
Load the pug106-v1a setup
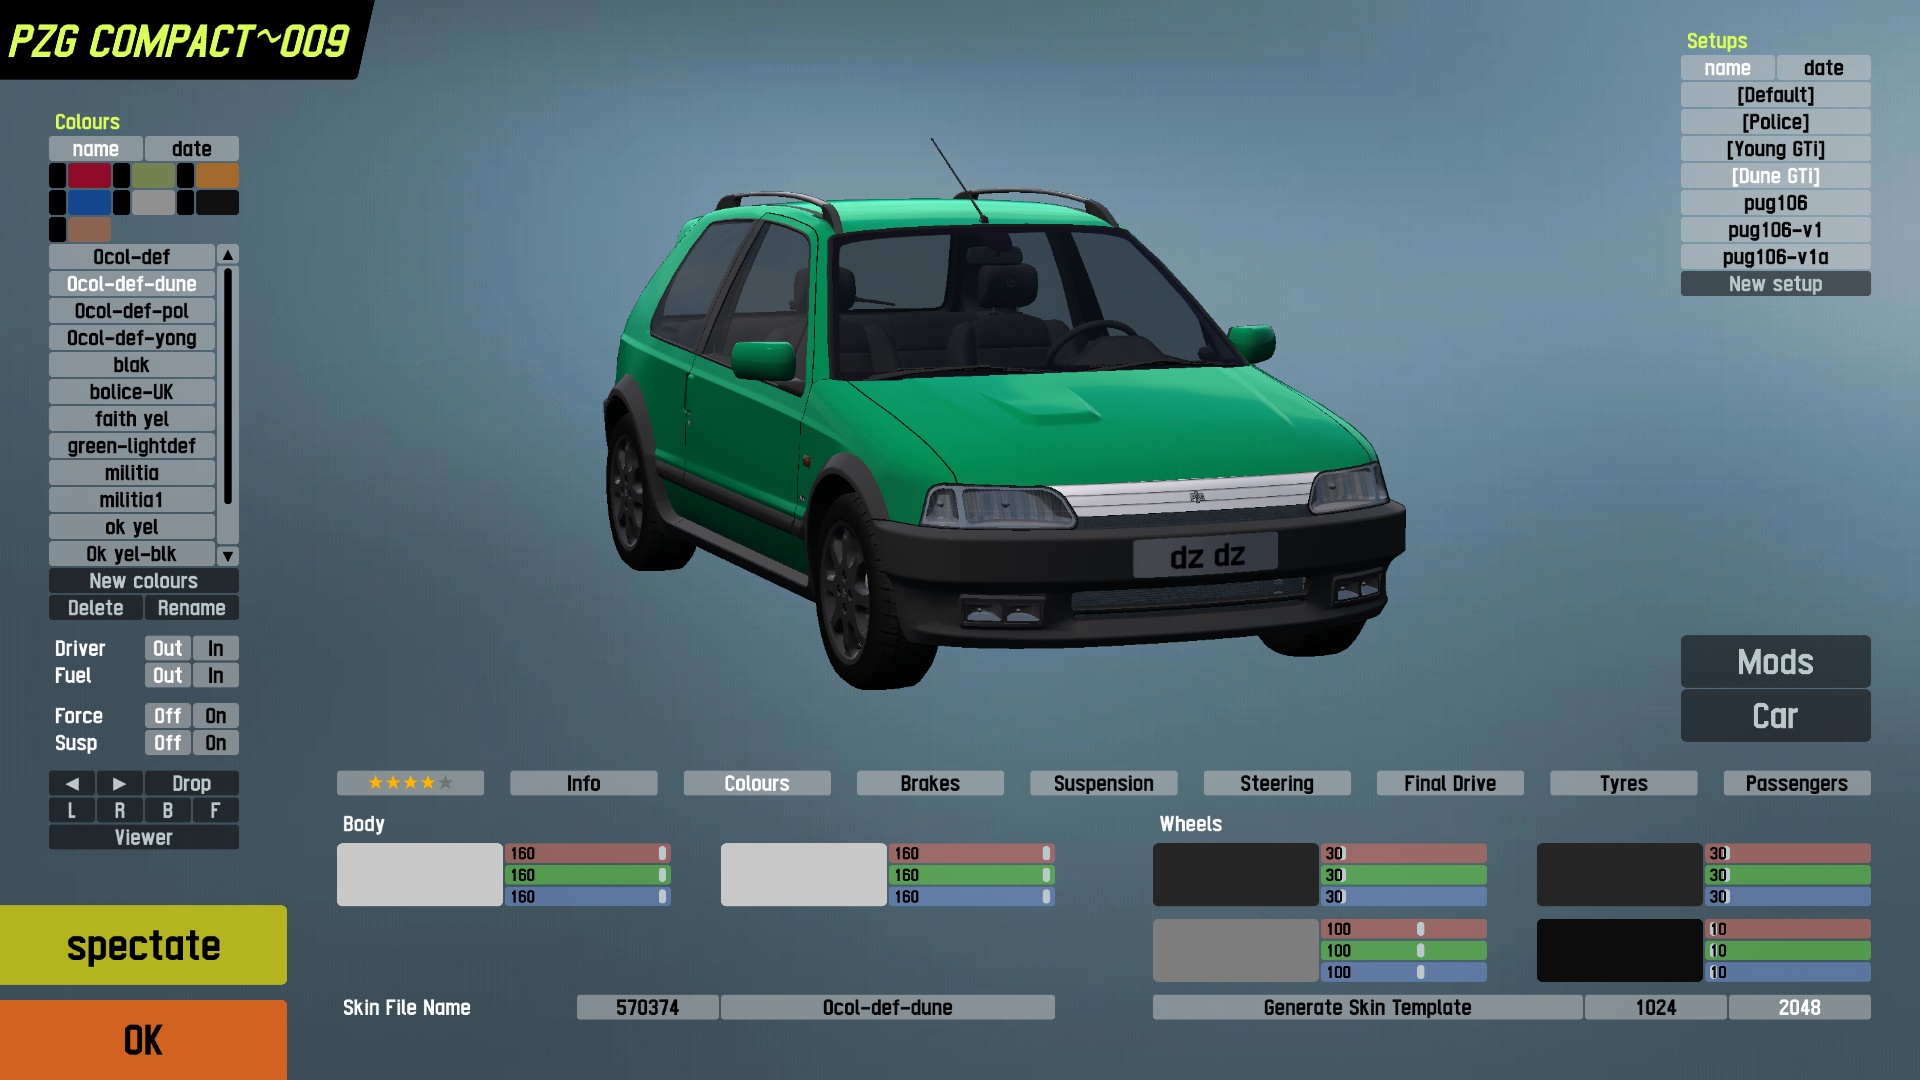1775,257
